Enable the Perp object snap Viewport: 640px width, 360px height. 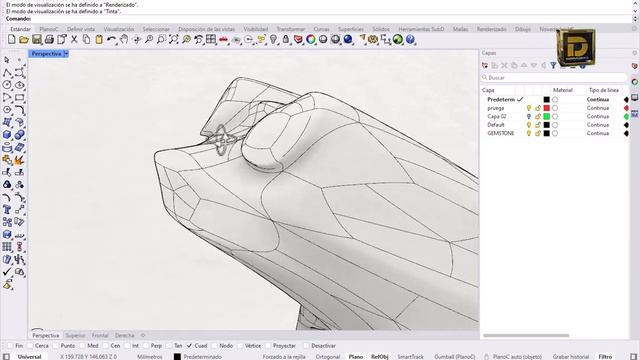[x=146, y=346]
